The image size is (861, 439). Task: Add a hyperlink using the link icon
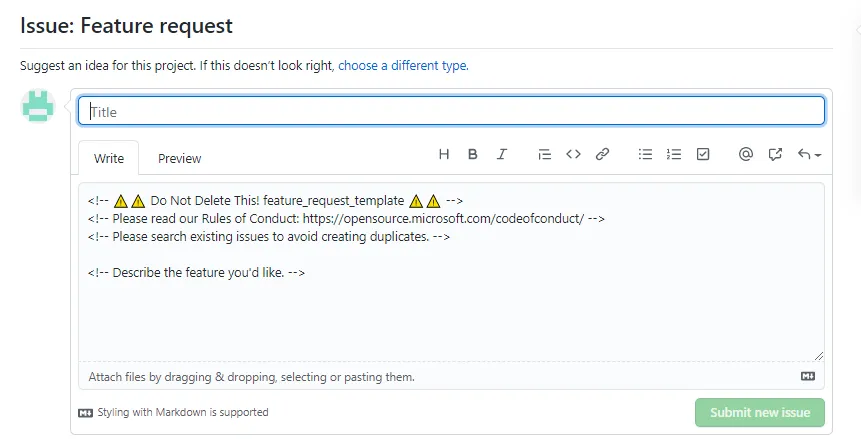coord(602,155)
